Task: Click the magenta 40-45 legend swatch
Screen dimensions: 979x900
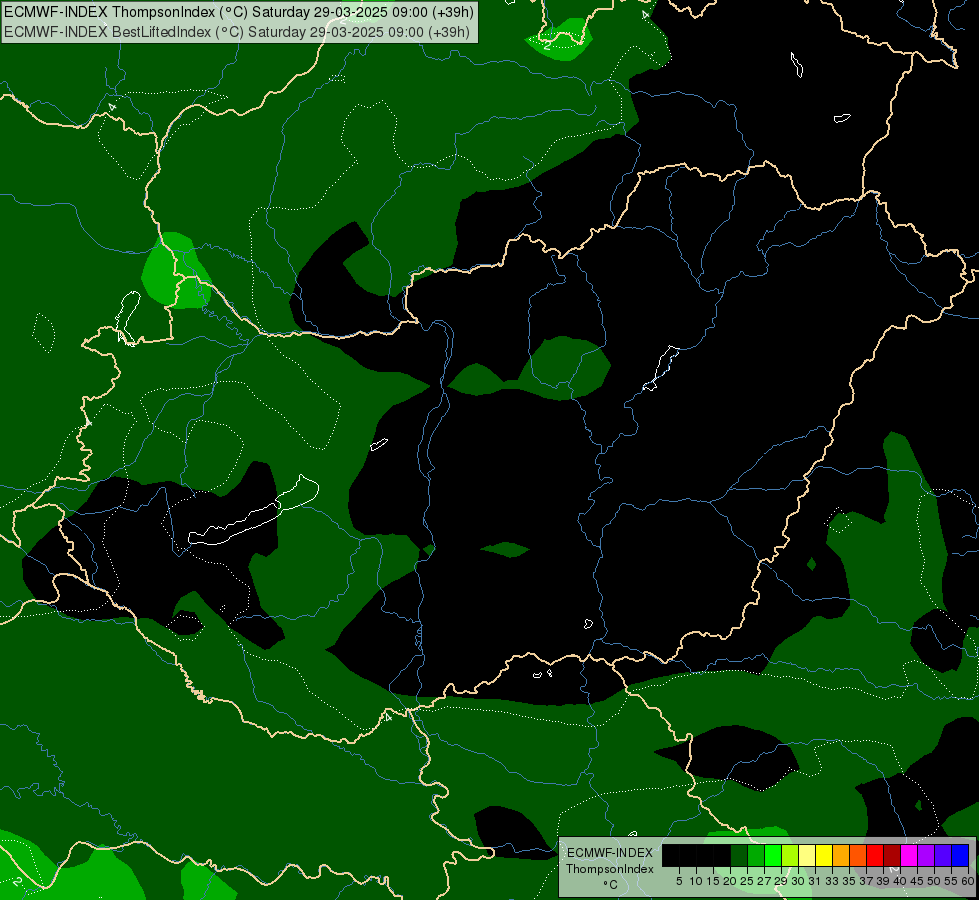Action: 909,855
